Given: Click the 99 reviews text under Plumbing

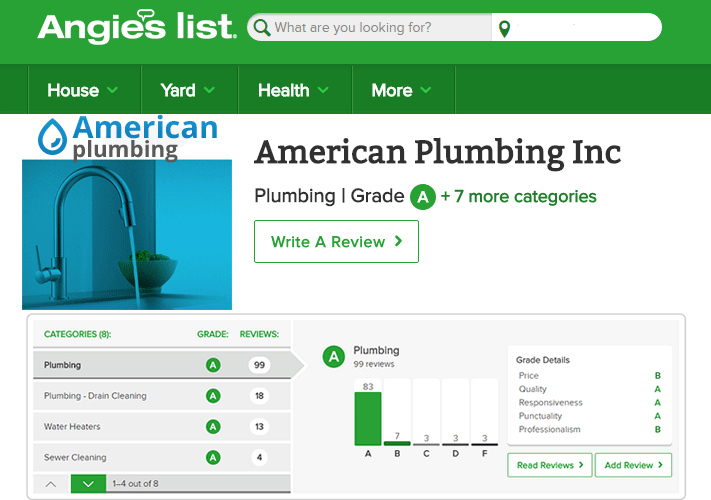Looking at the screenshot, I should (374, 364).
